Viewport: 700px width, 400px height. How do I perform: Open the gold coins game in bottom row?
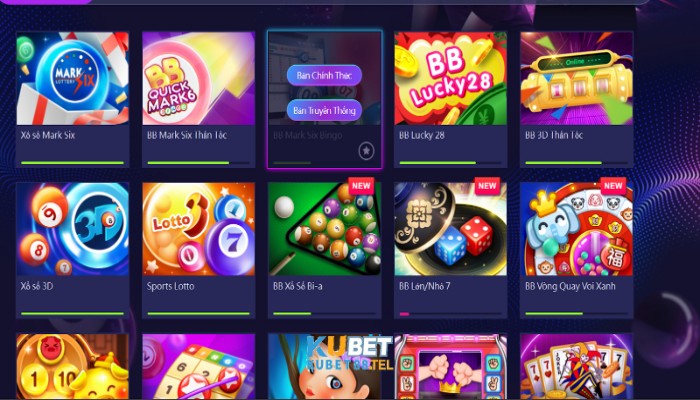72,367
